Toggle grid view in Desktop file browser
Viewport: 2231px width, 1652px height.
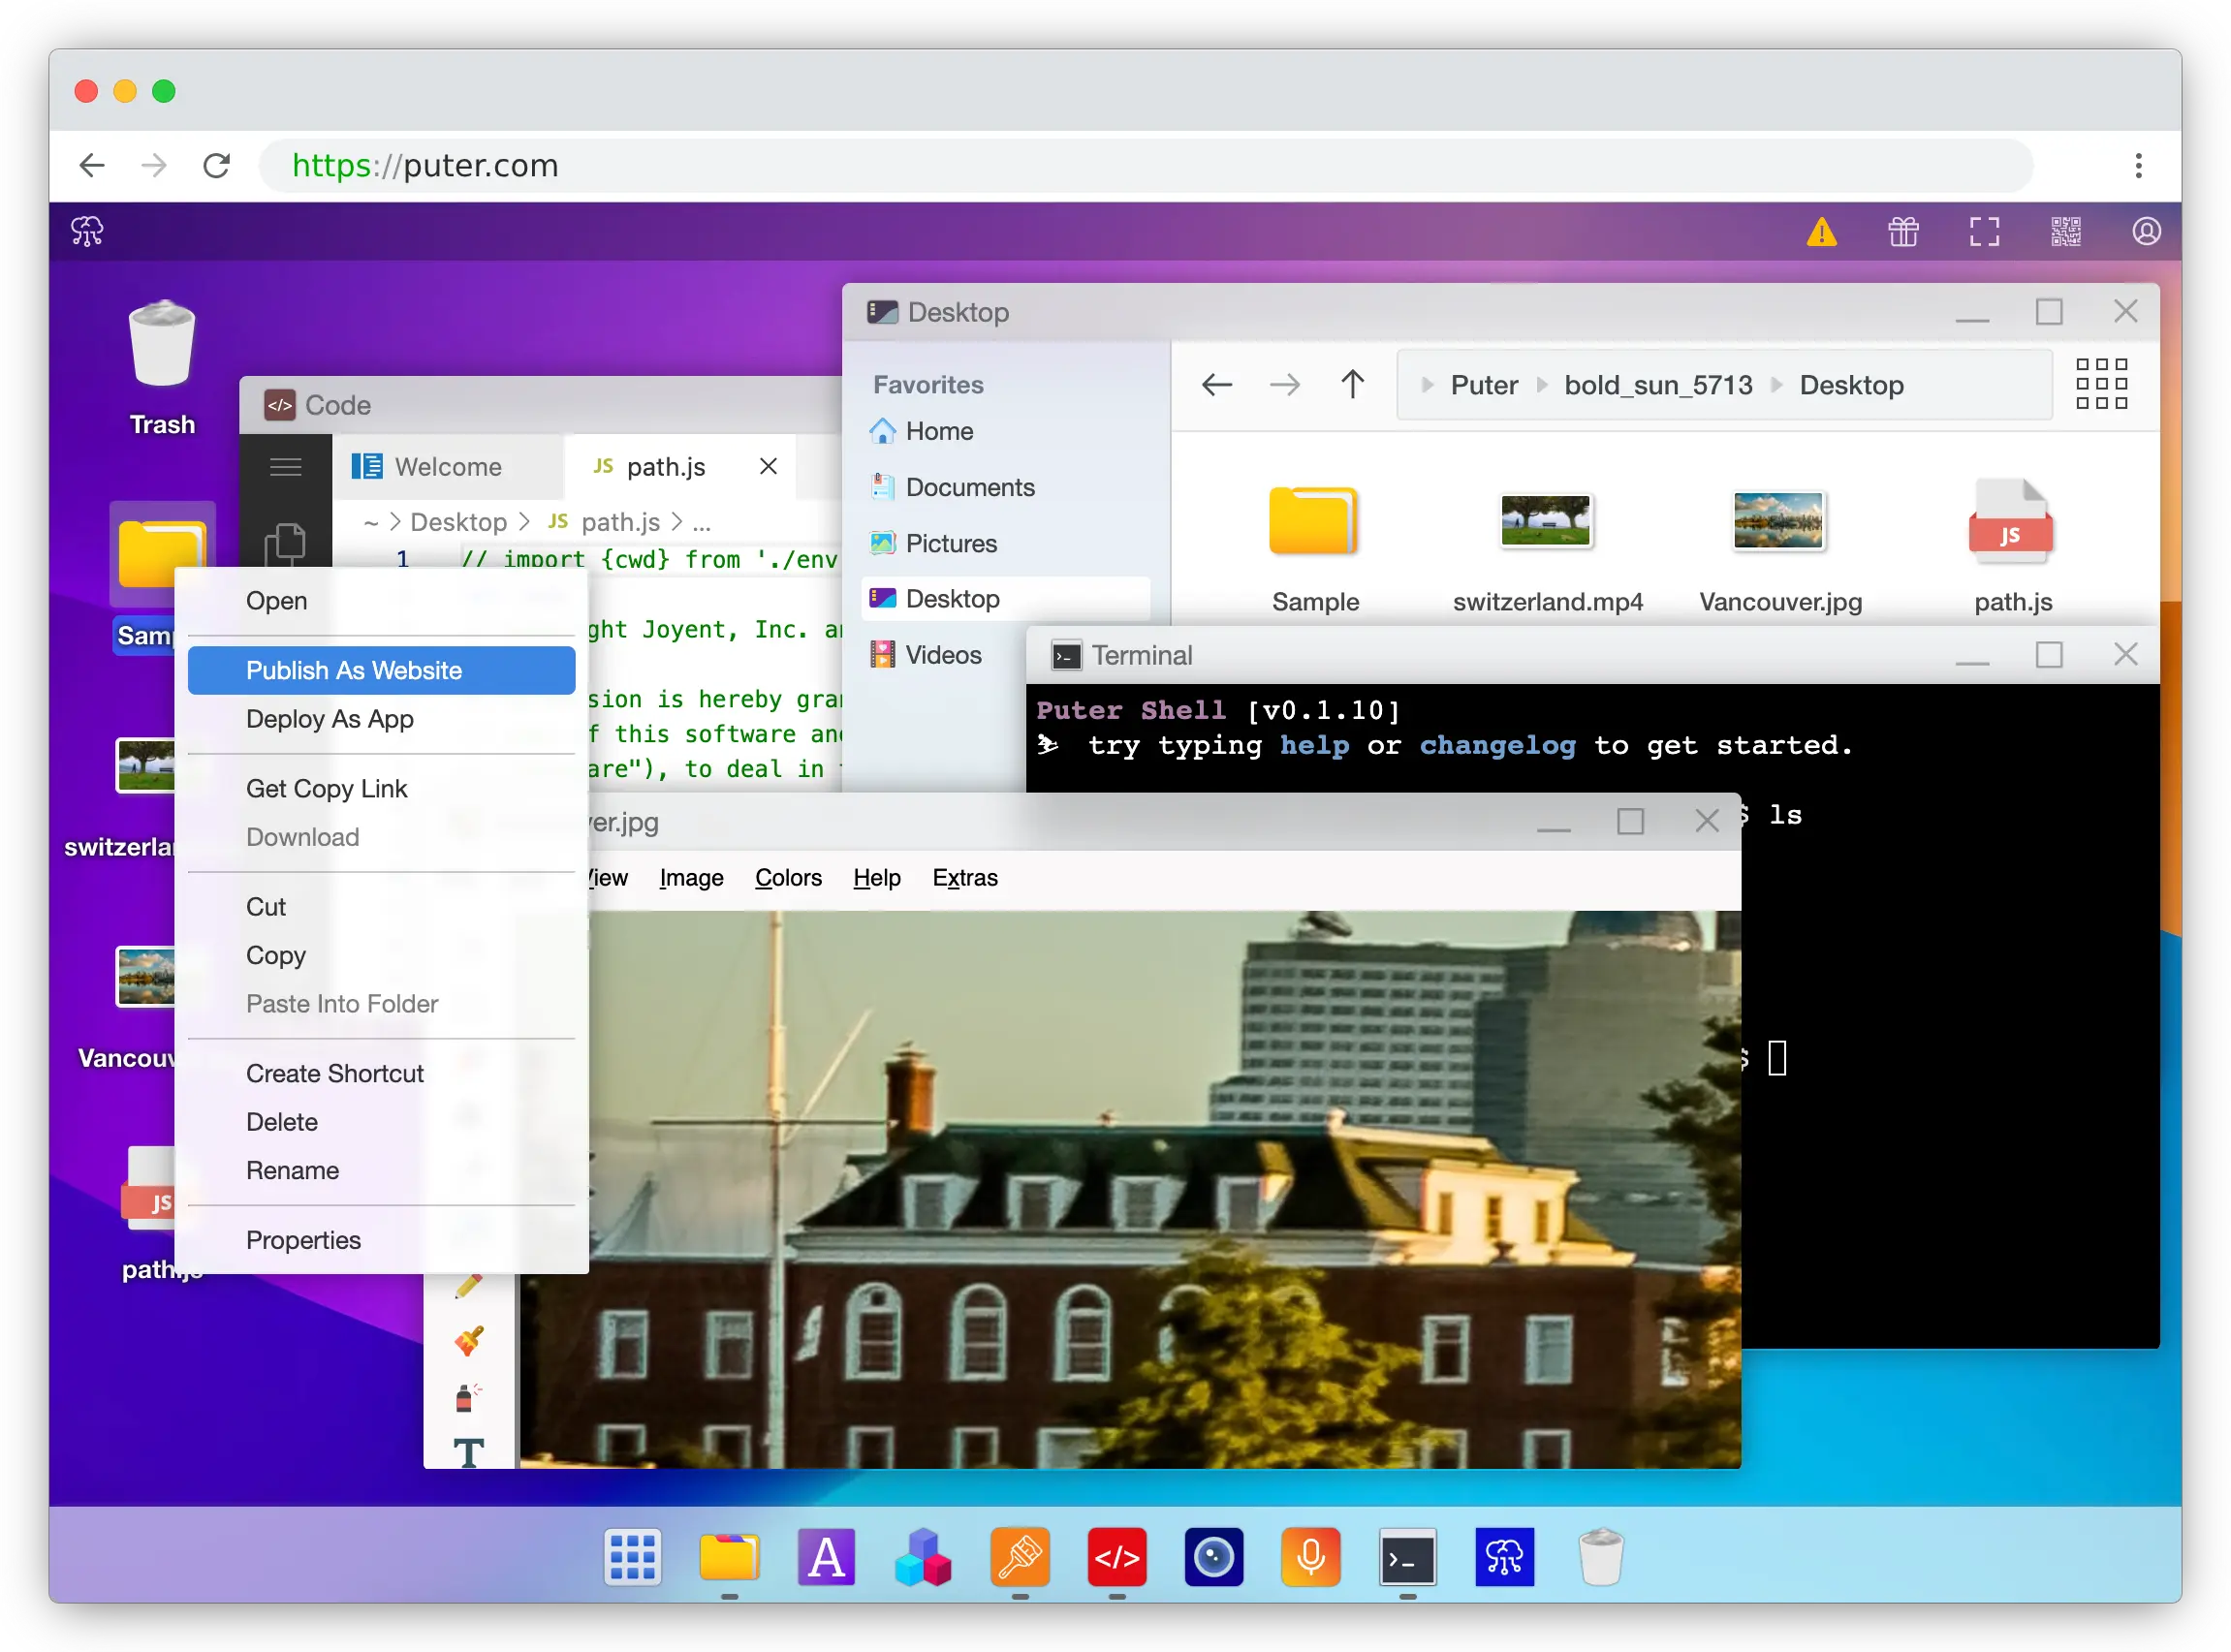pyautogui.click(x=2101, y=384)
